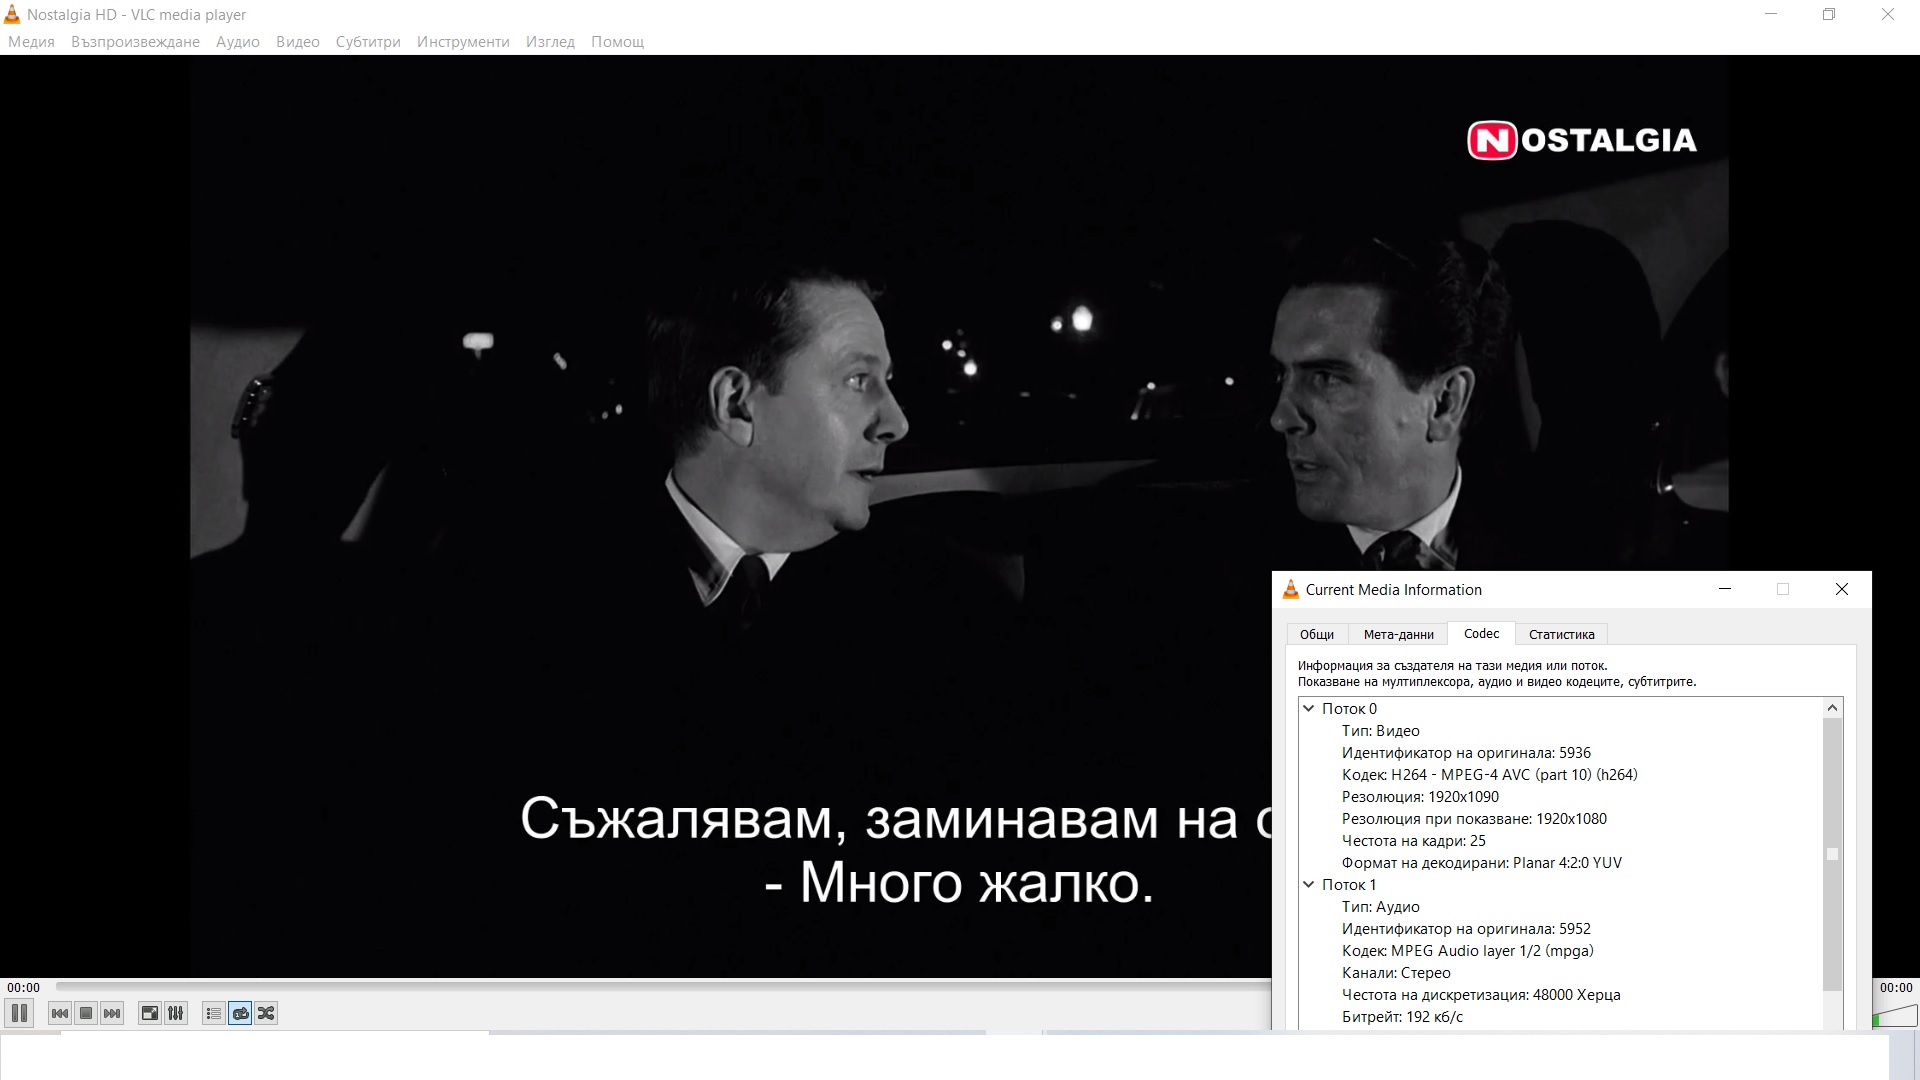
Task: Open the Помощ menu
Action: 617,42
